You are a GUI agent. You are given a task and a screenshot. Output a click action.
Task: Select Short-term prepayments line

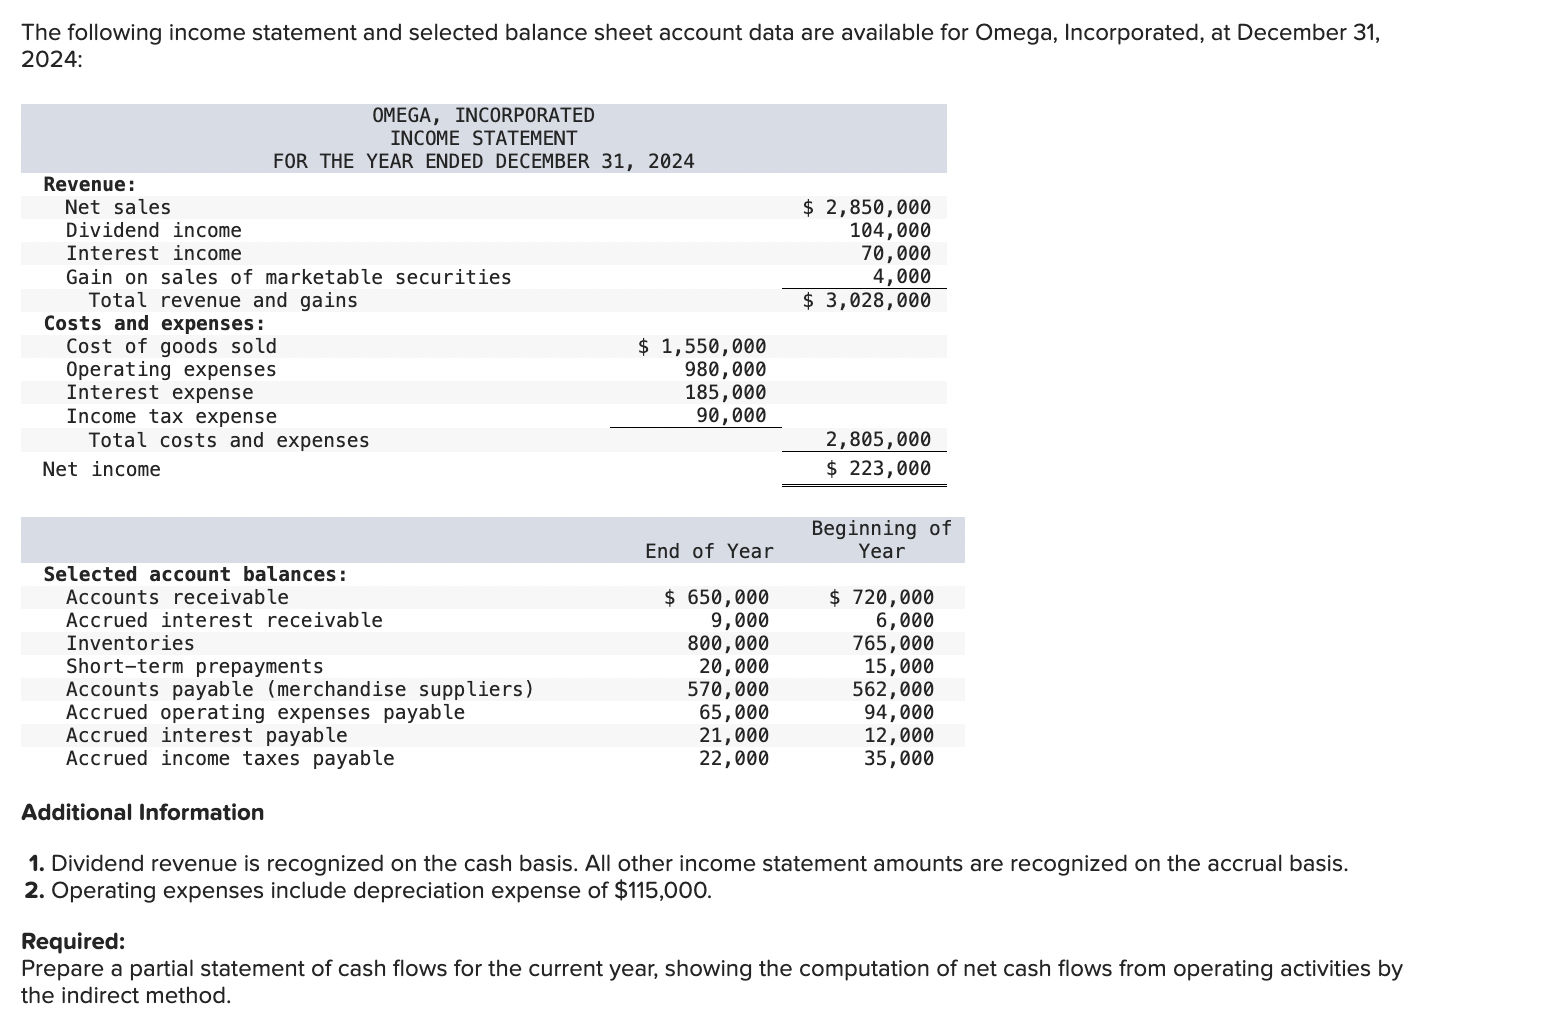pyautogui.click(x=194, y=666)
